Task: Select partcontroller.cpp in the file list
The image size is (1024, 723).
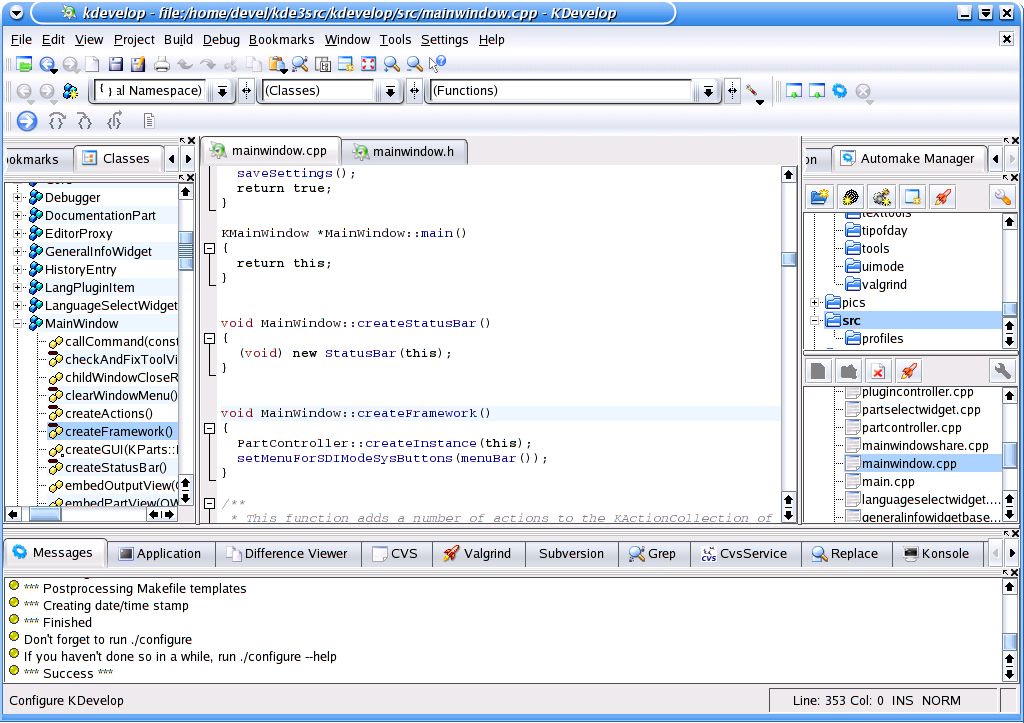Action: pyautogui.click(x=910, y=428)
